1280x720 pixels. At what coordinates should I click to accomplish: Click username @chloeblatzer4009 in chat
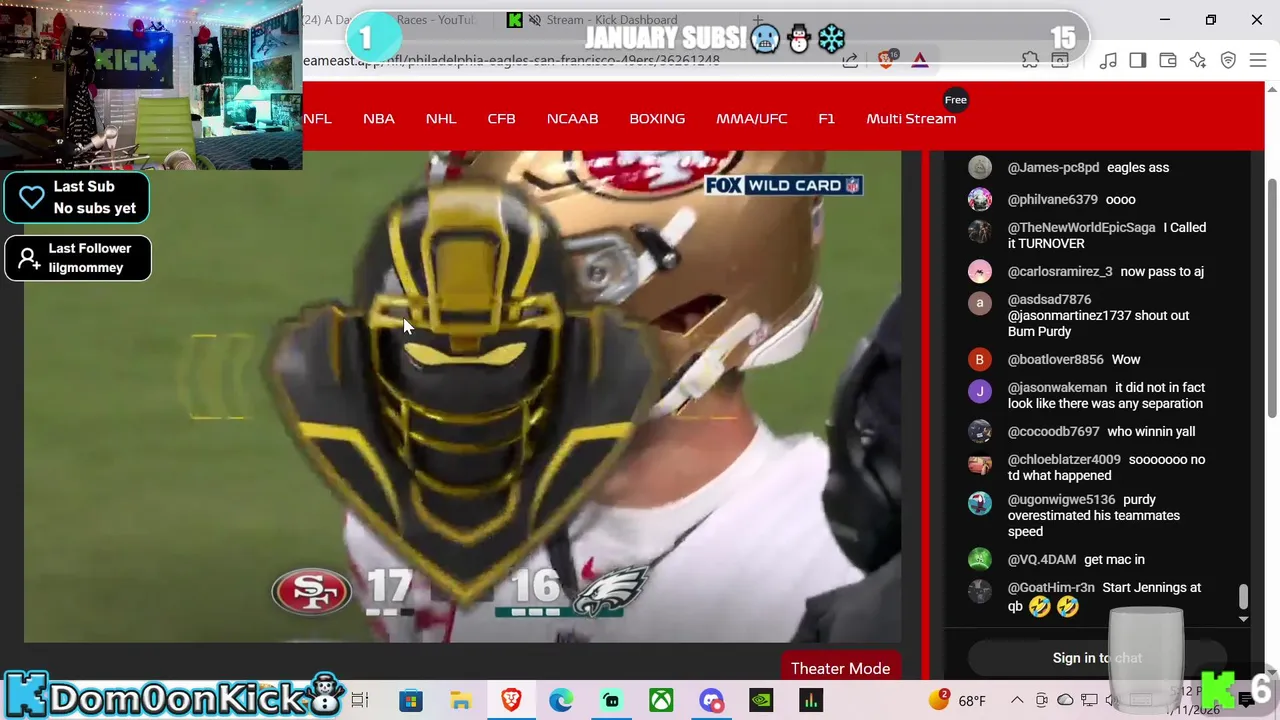click(x=1064, y=459)
